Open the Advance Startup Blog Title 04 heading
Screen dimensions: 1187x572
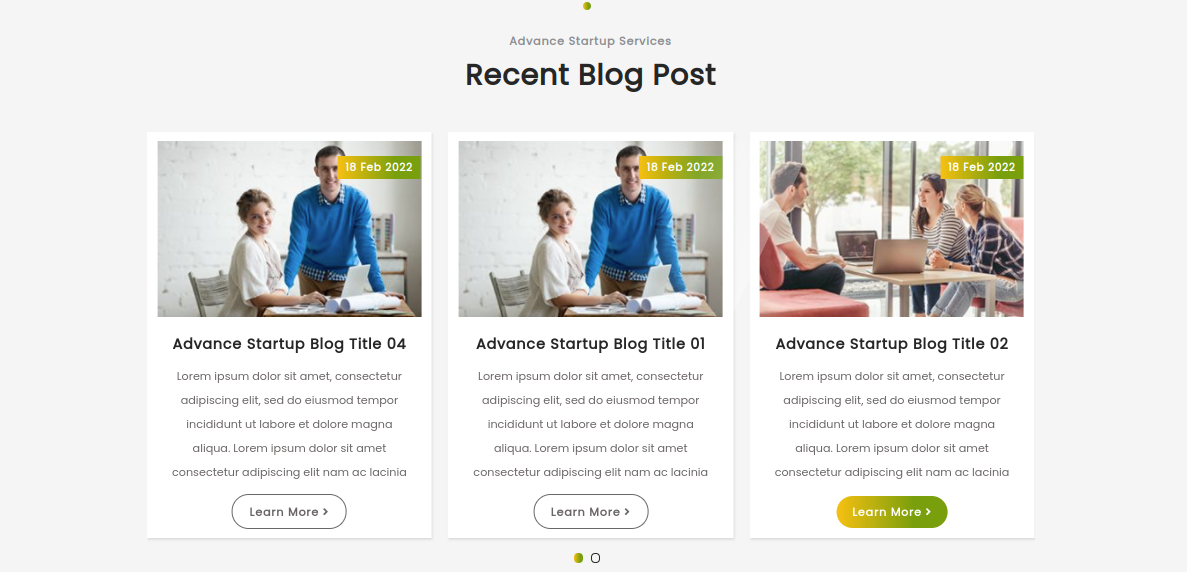[x=289, y=344]
